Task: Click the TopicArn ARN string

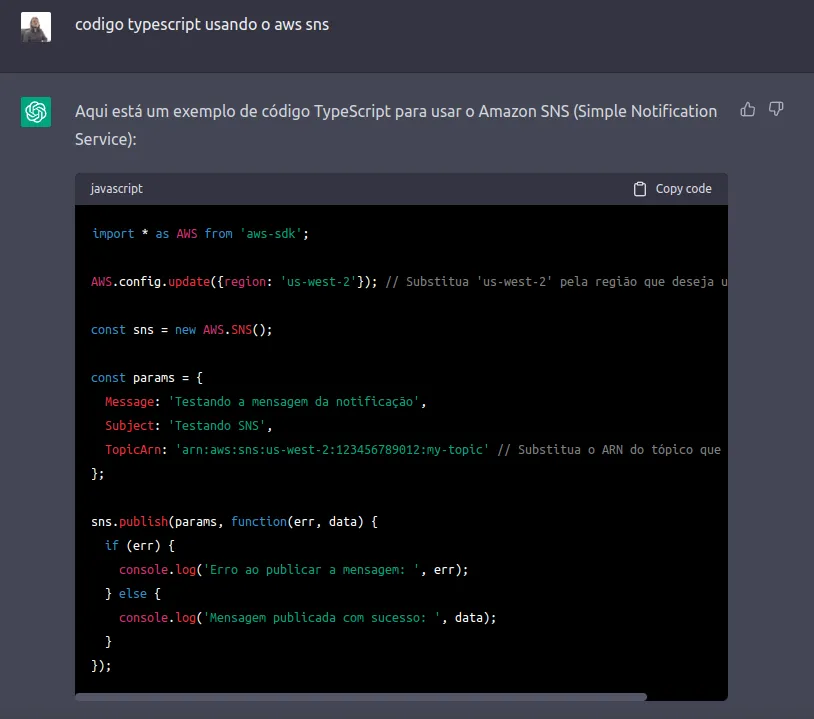Action: tap(332, 450)
